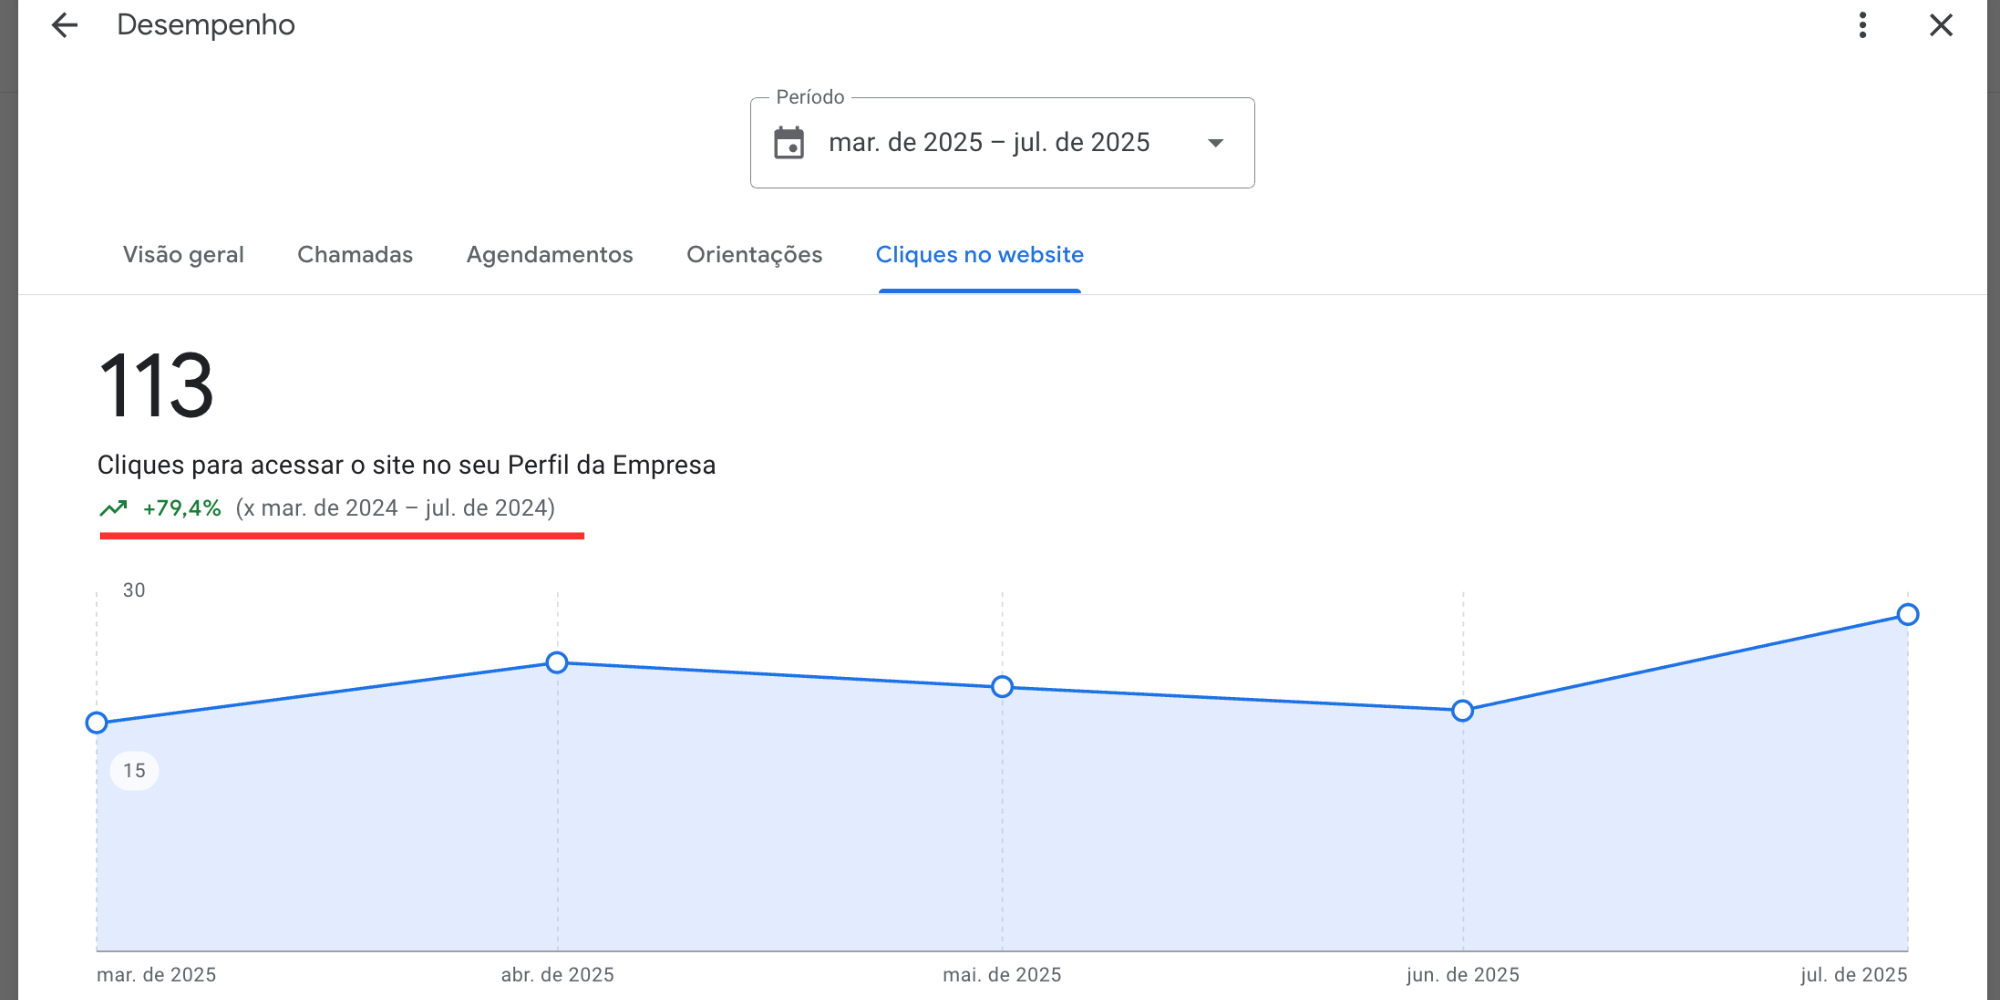Open the date range mar. de 2025 – jul. de 2025
The width and height of the screenshot is (2000, 1000).
989,143
